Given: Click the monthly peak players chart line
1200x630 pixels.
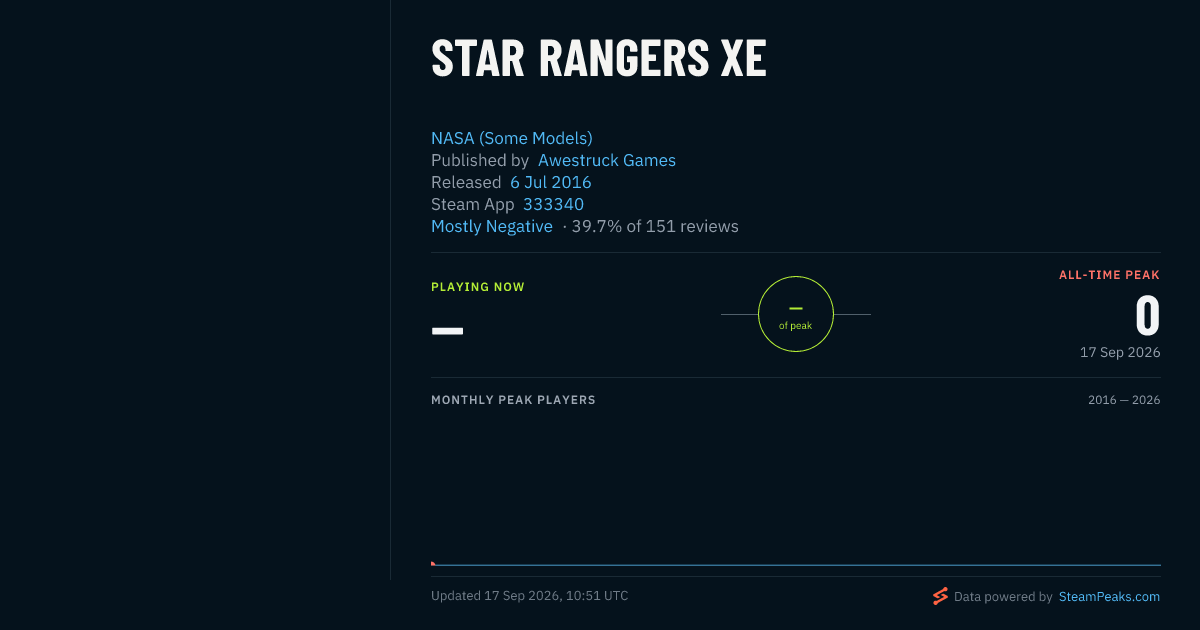Looking at the screenshot, I should coord(796,565).
